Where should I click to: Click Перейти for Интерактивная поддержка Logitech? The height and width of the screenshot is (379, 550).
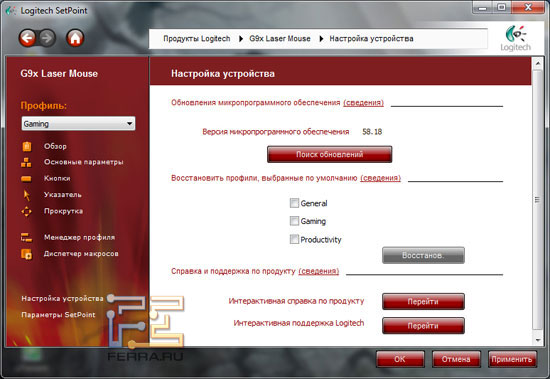[x=423, y=326]
